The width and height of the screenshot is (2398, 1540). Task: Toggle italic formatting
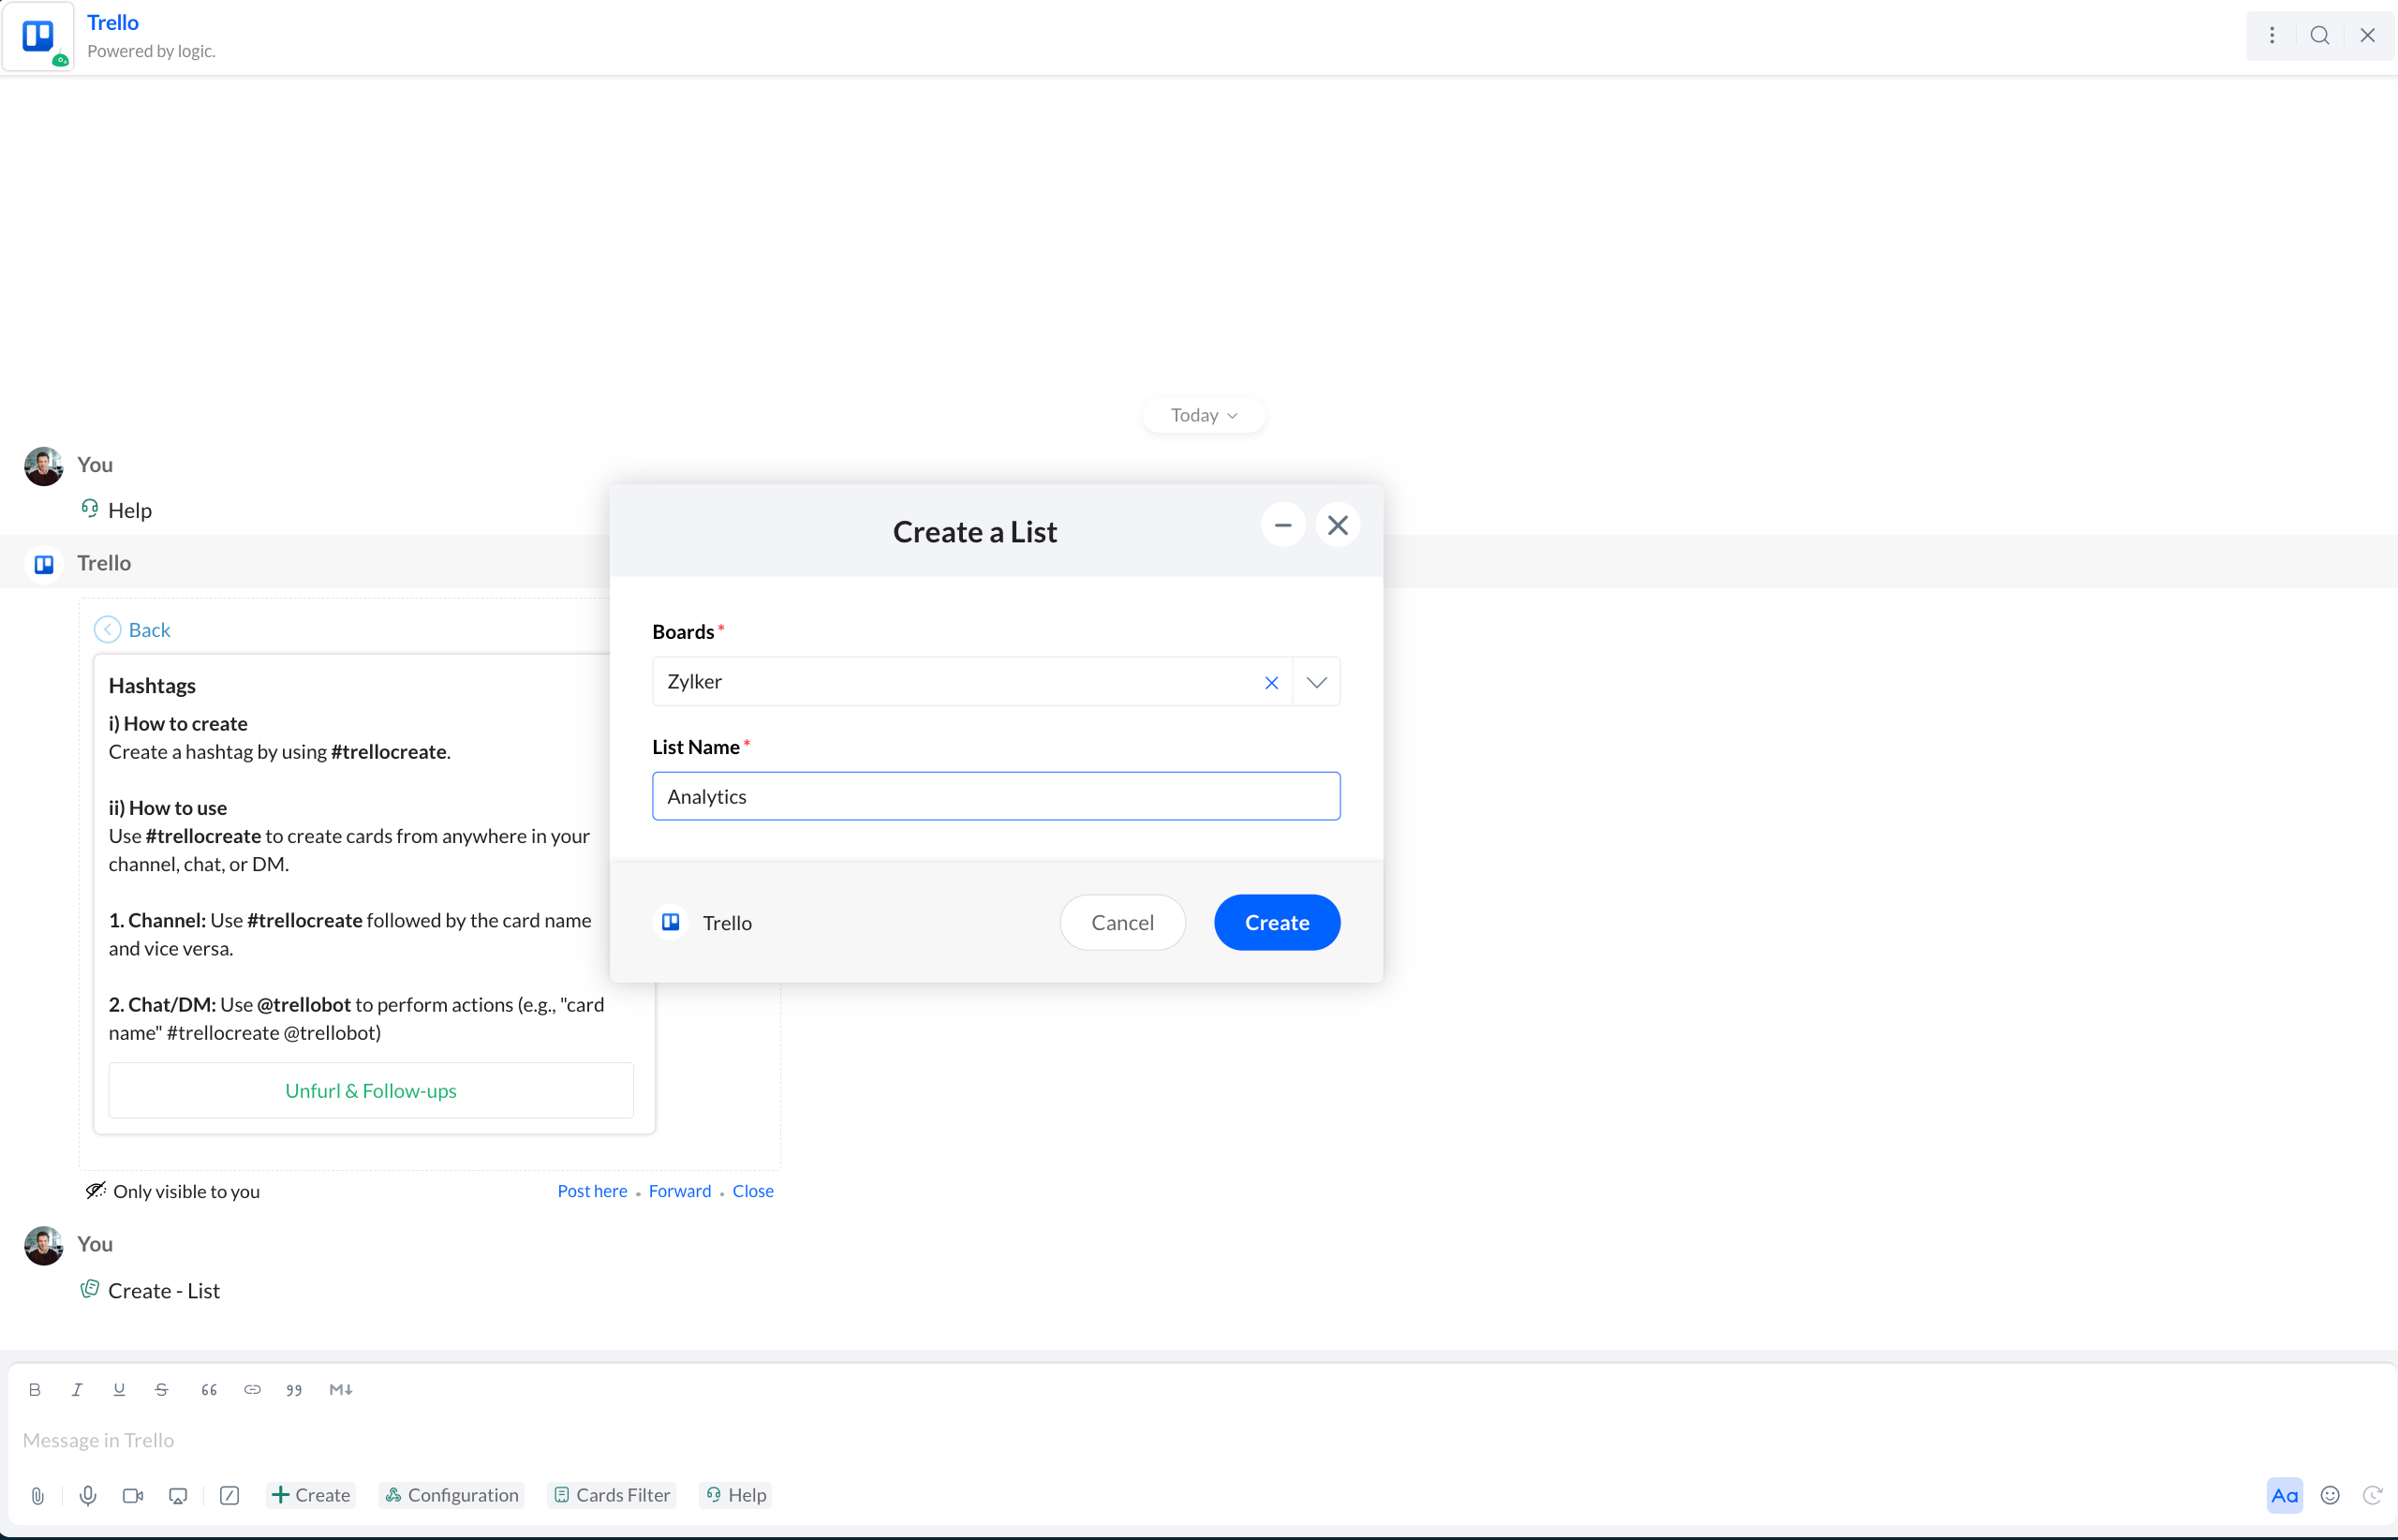(x=77, y=1390)
